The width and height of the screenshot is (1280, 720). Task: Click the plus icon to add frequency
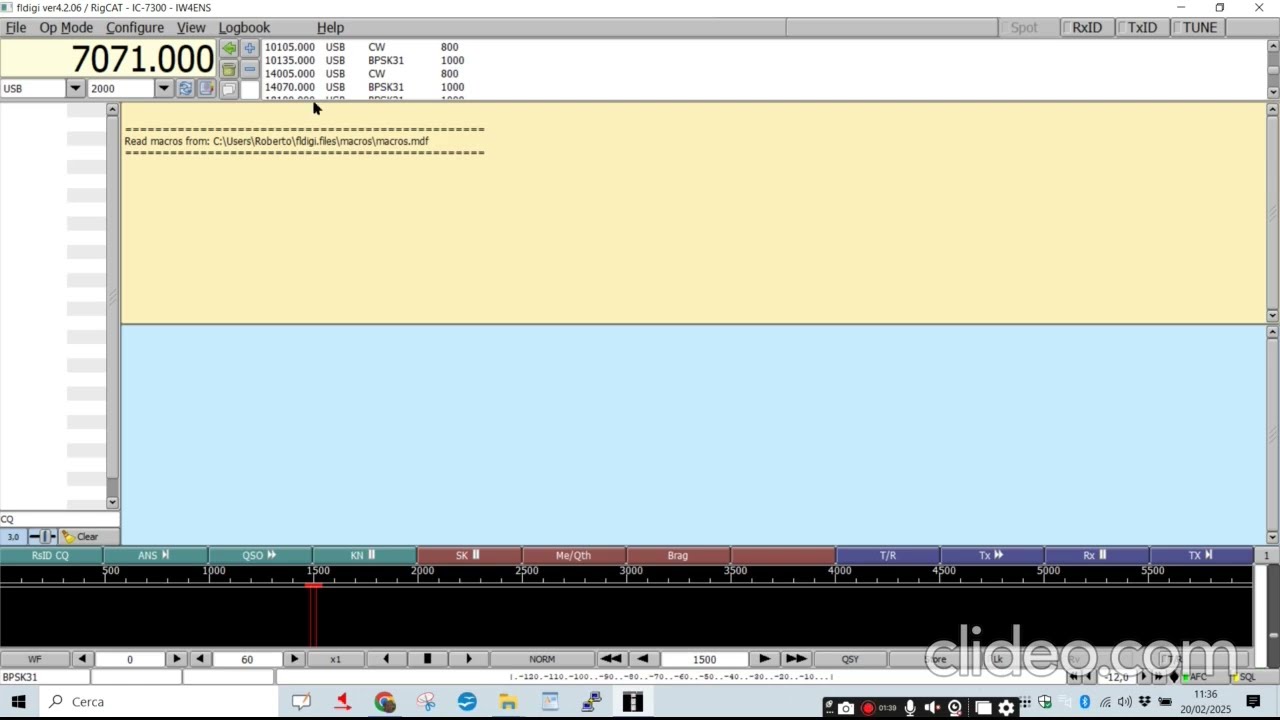250,48
